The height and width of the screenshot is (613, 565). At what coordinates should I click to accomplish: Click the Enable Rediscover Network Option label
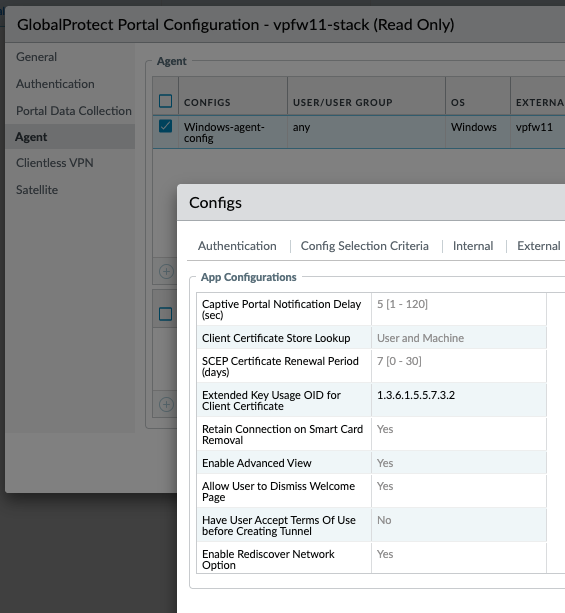[268, 559]
